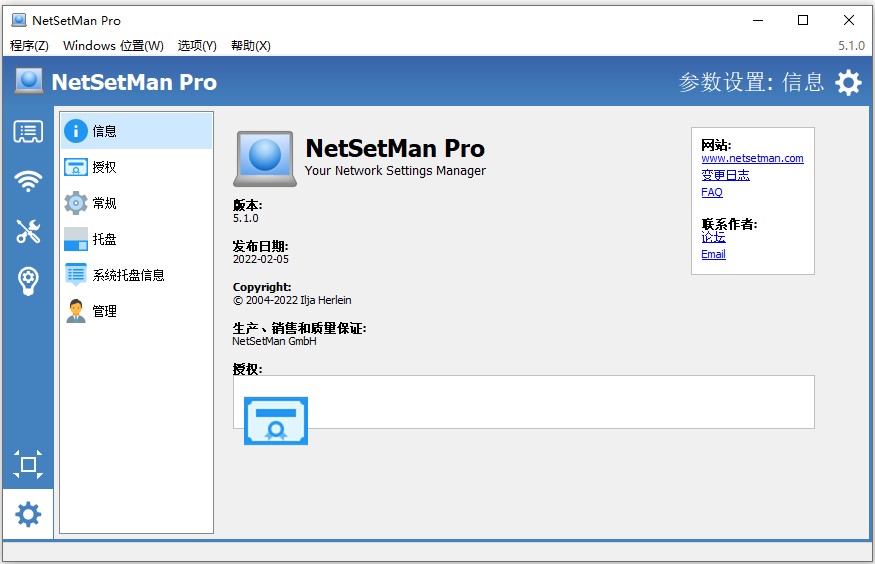Select the 系统托盘信息 settings category
Viewport: 875px width, 564px height.
(x=137, y=274)
